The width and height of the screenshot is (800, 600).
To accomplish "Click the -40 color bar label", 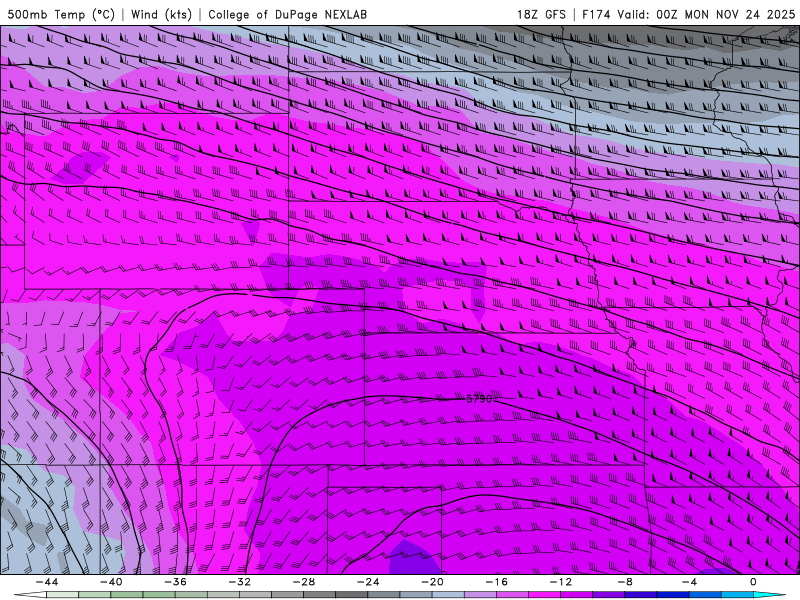I will (x=111, y=582).
